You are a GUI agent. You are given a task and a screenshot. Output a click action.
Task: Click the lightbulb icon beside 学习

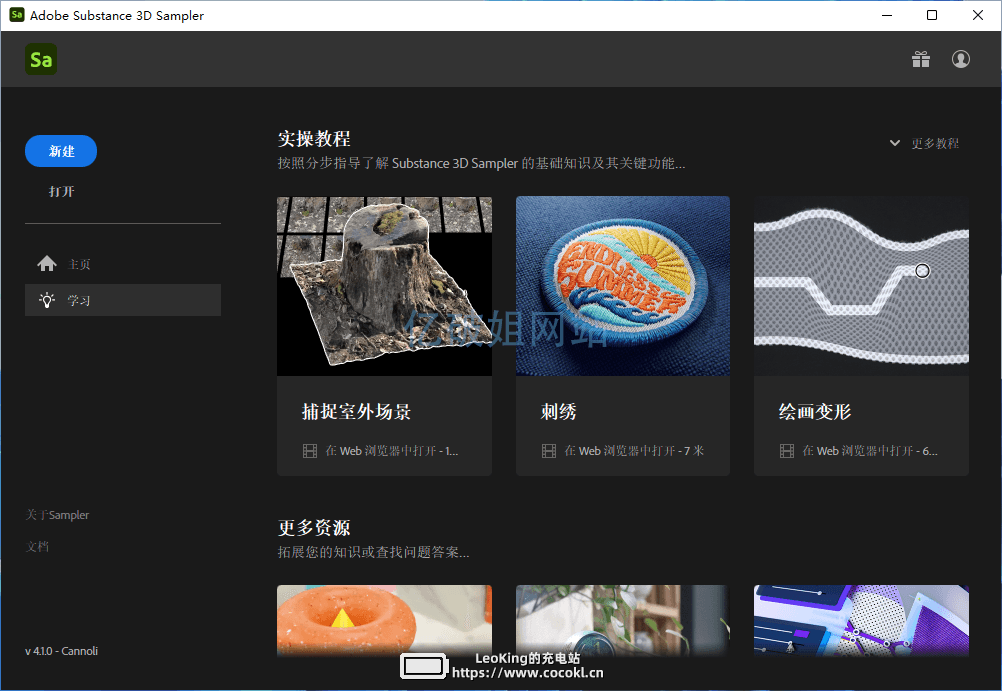pos(47,300)
